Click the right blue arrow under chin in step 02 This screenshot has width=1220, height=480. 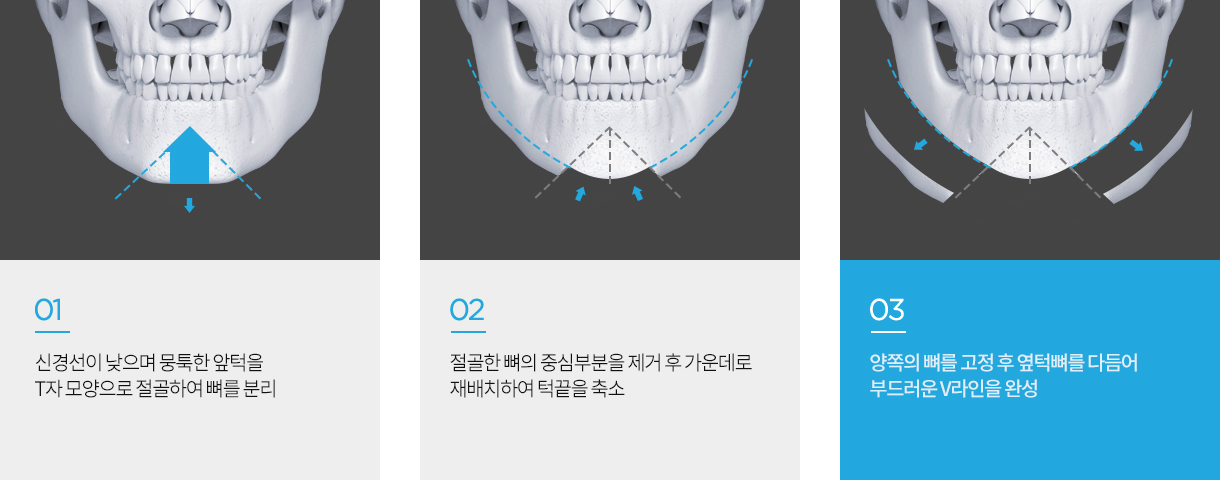[x=636, y=193]
